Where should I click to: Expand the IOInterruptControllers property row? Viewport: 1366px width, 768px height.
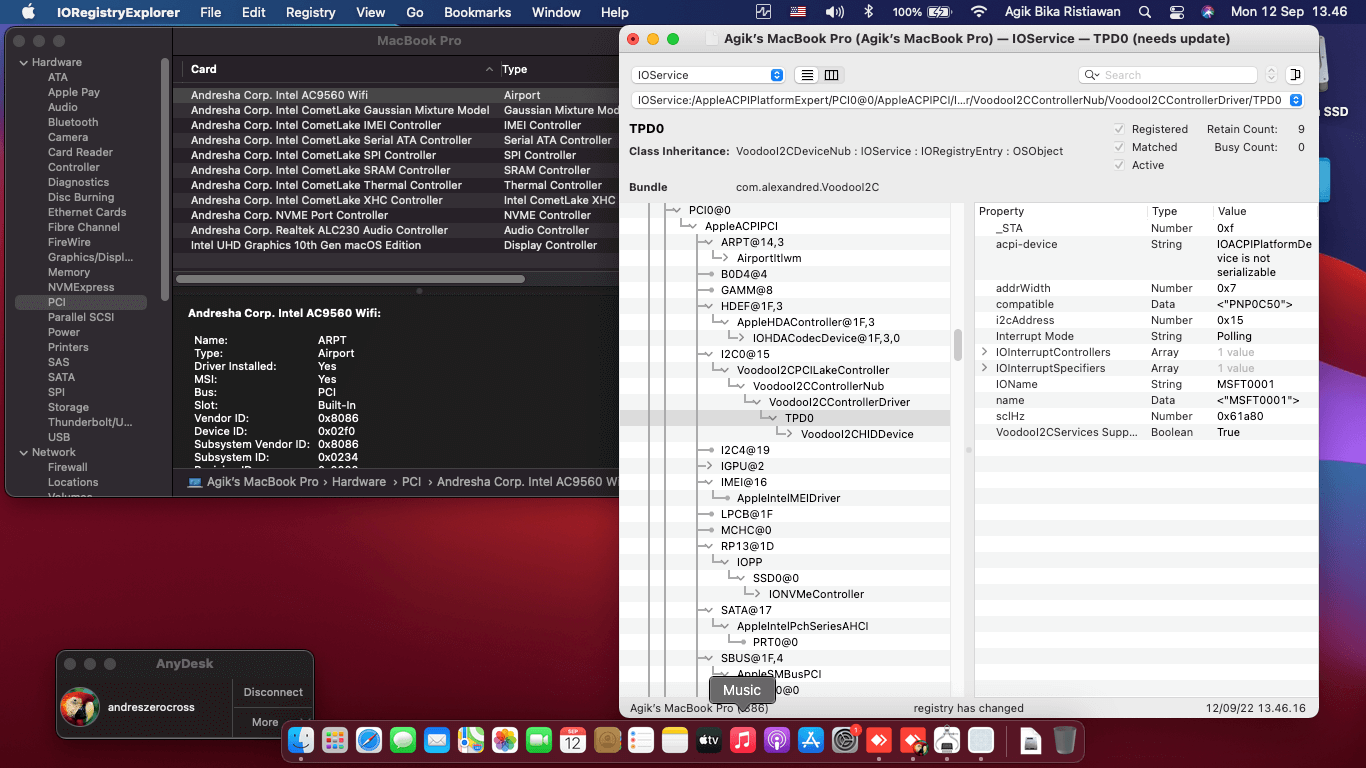pyautogui.click(x=985, y=352)
